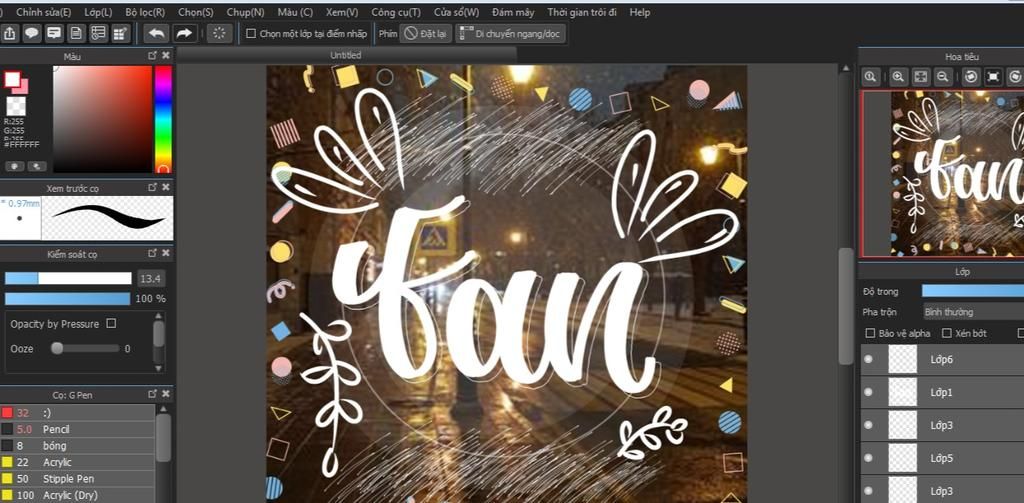
Task: Click the comment box icon in the toolbar
Action: click(x=54, y=33)
